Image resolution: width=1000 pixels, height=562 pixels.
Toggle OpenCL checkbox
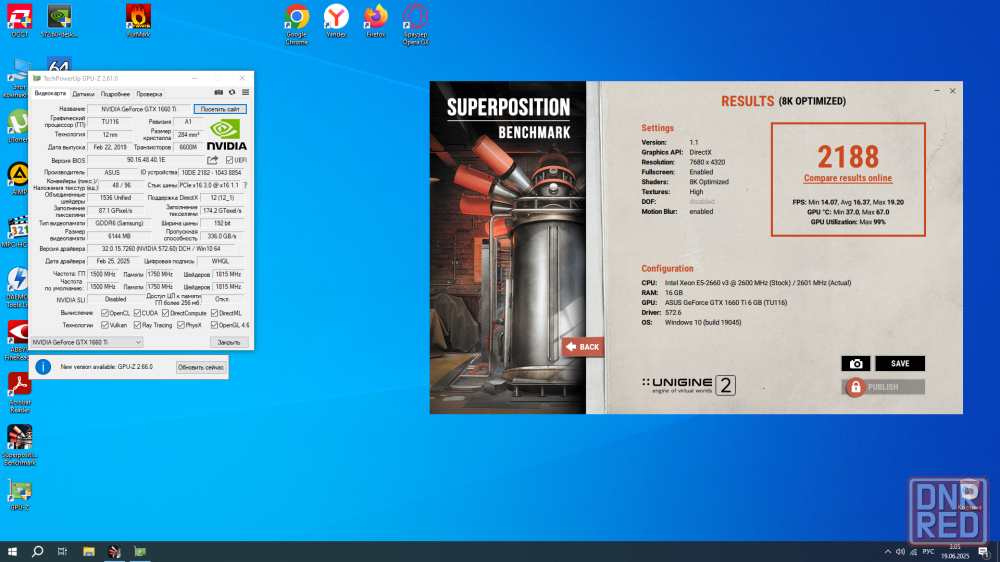pyautogui.click(x=105, y=313)
